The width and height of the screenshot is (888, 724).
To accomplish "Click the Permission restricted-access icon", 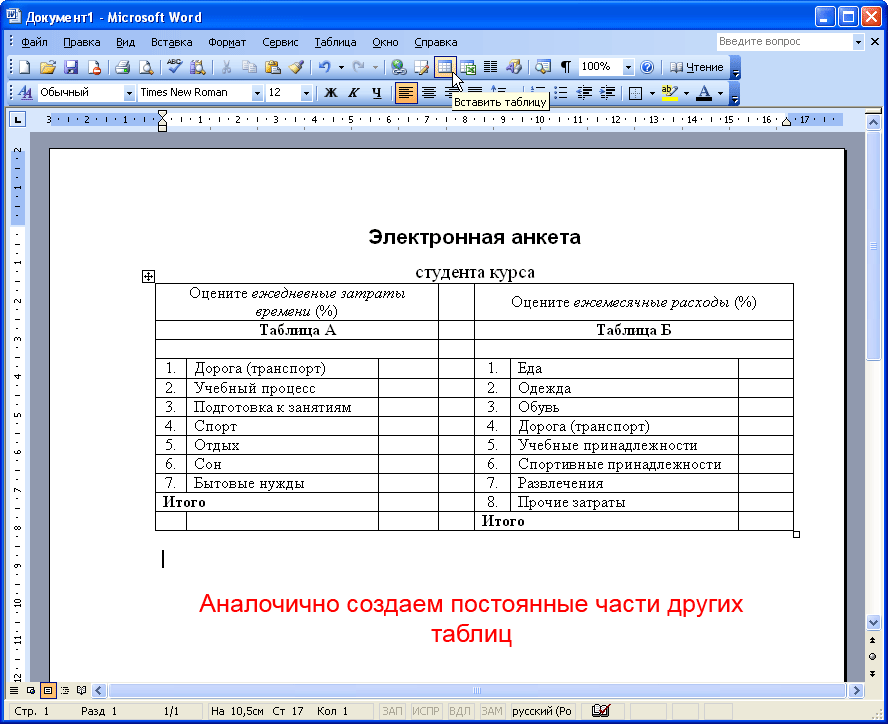I will [94, 67].
